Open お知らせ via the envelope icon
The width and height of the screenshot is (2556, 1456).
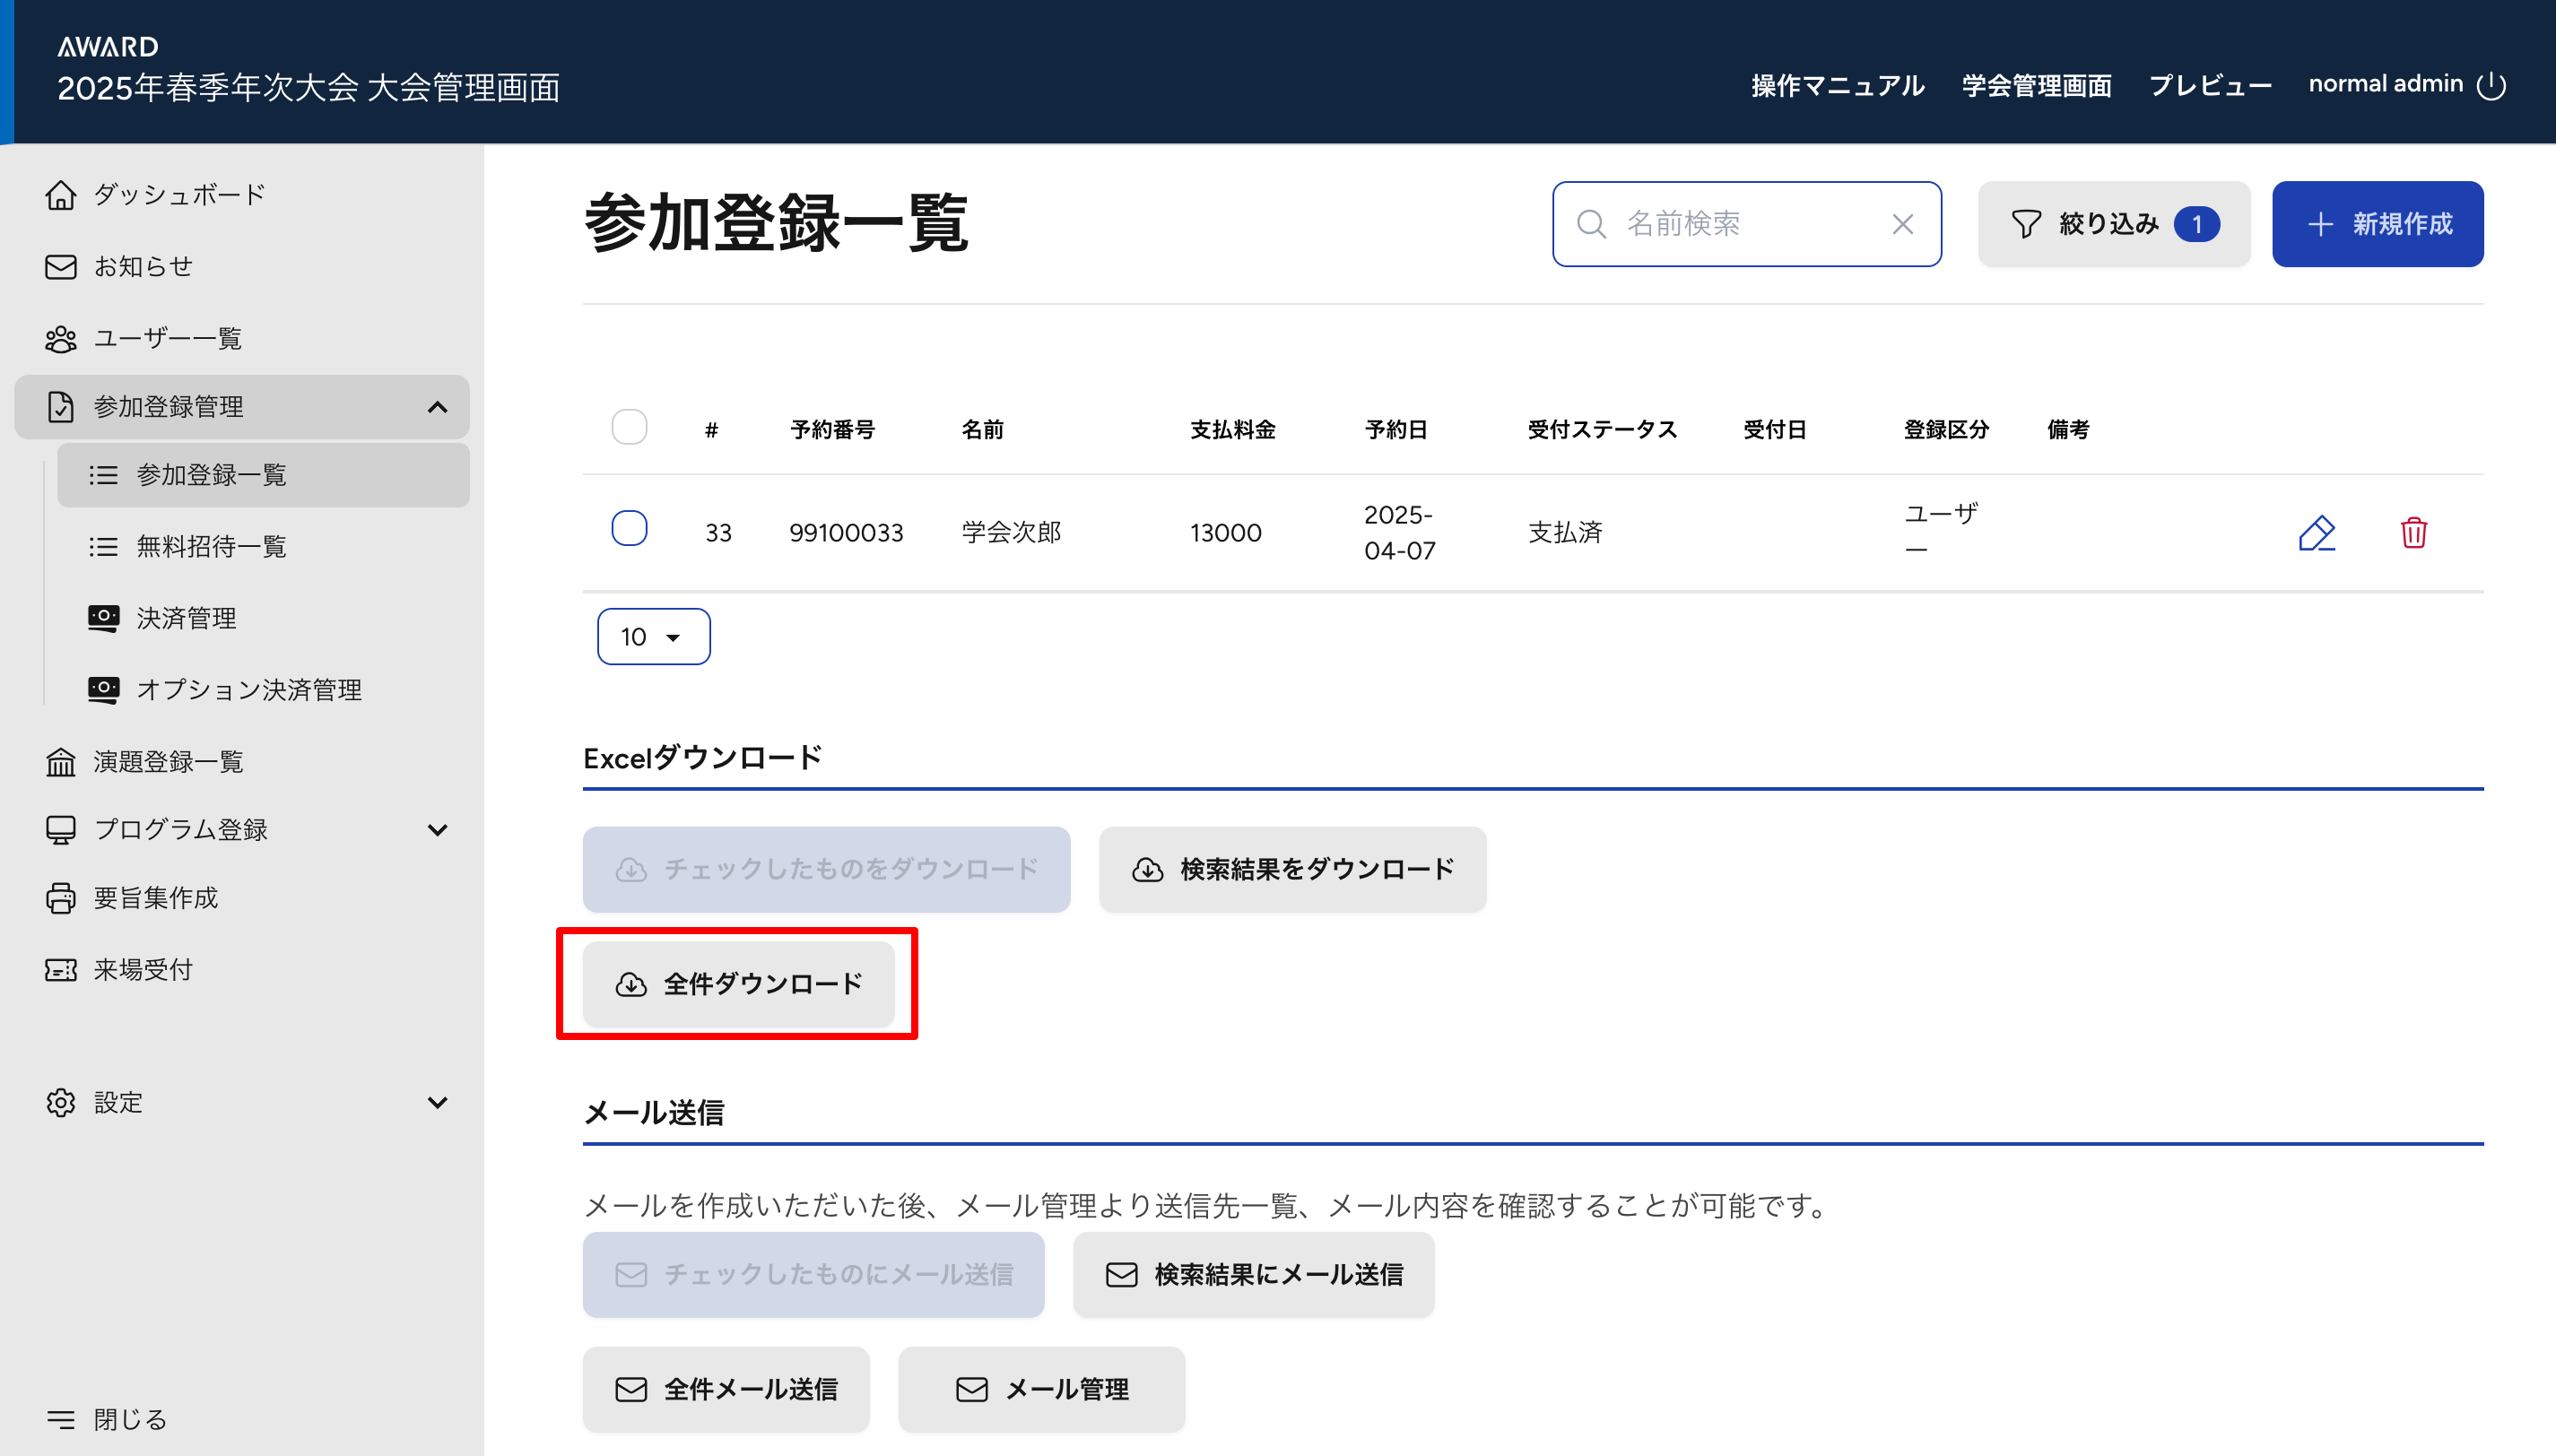click(x=61, y=267)
